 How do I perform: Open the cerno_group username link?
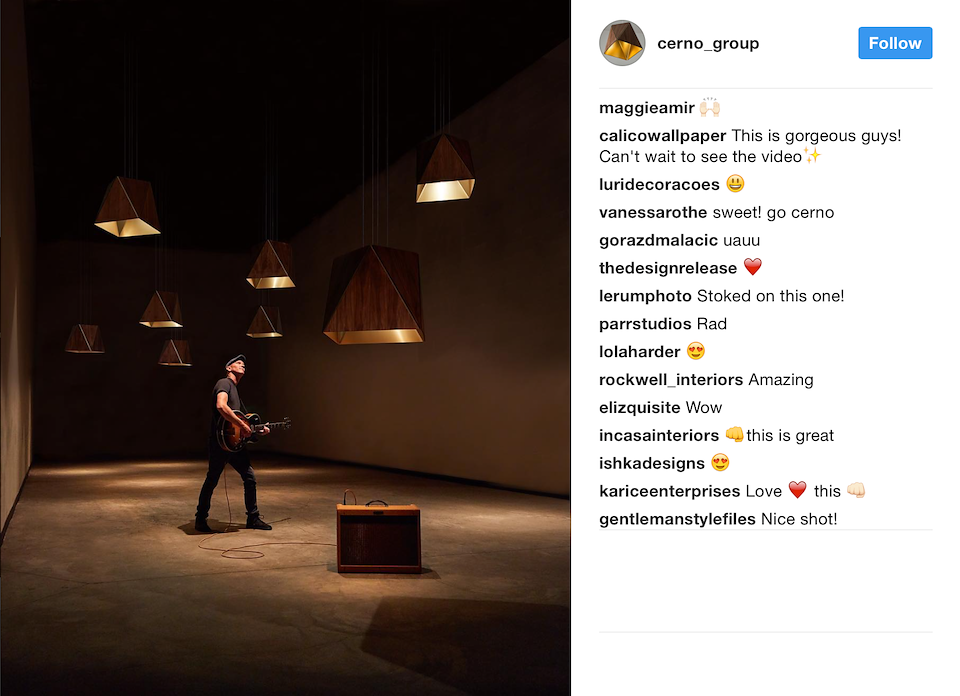tap(708, 43)
